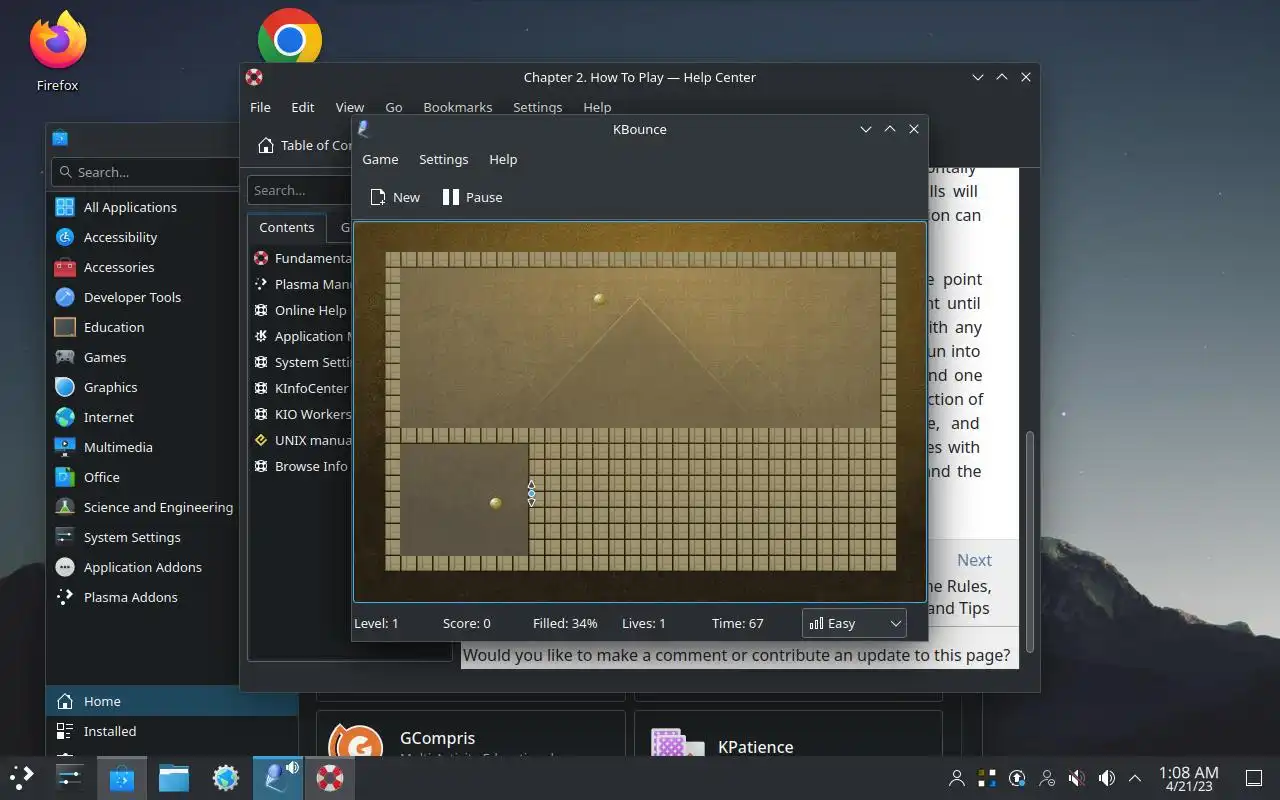Screen dimensions: 1280x800
Task: Click the KBounce title bar app icon
Action: pyautogui.click(x=364, y=129)
